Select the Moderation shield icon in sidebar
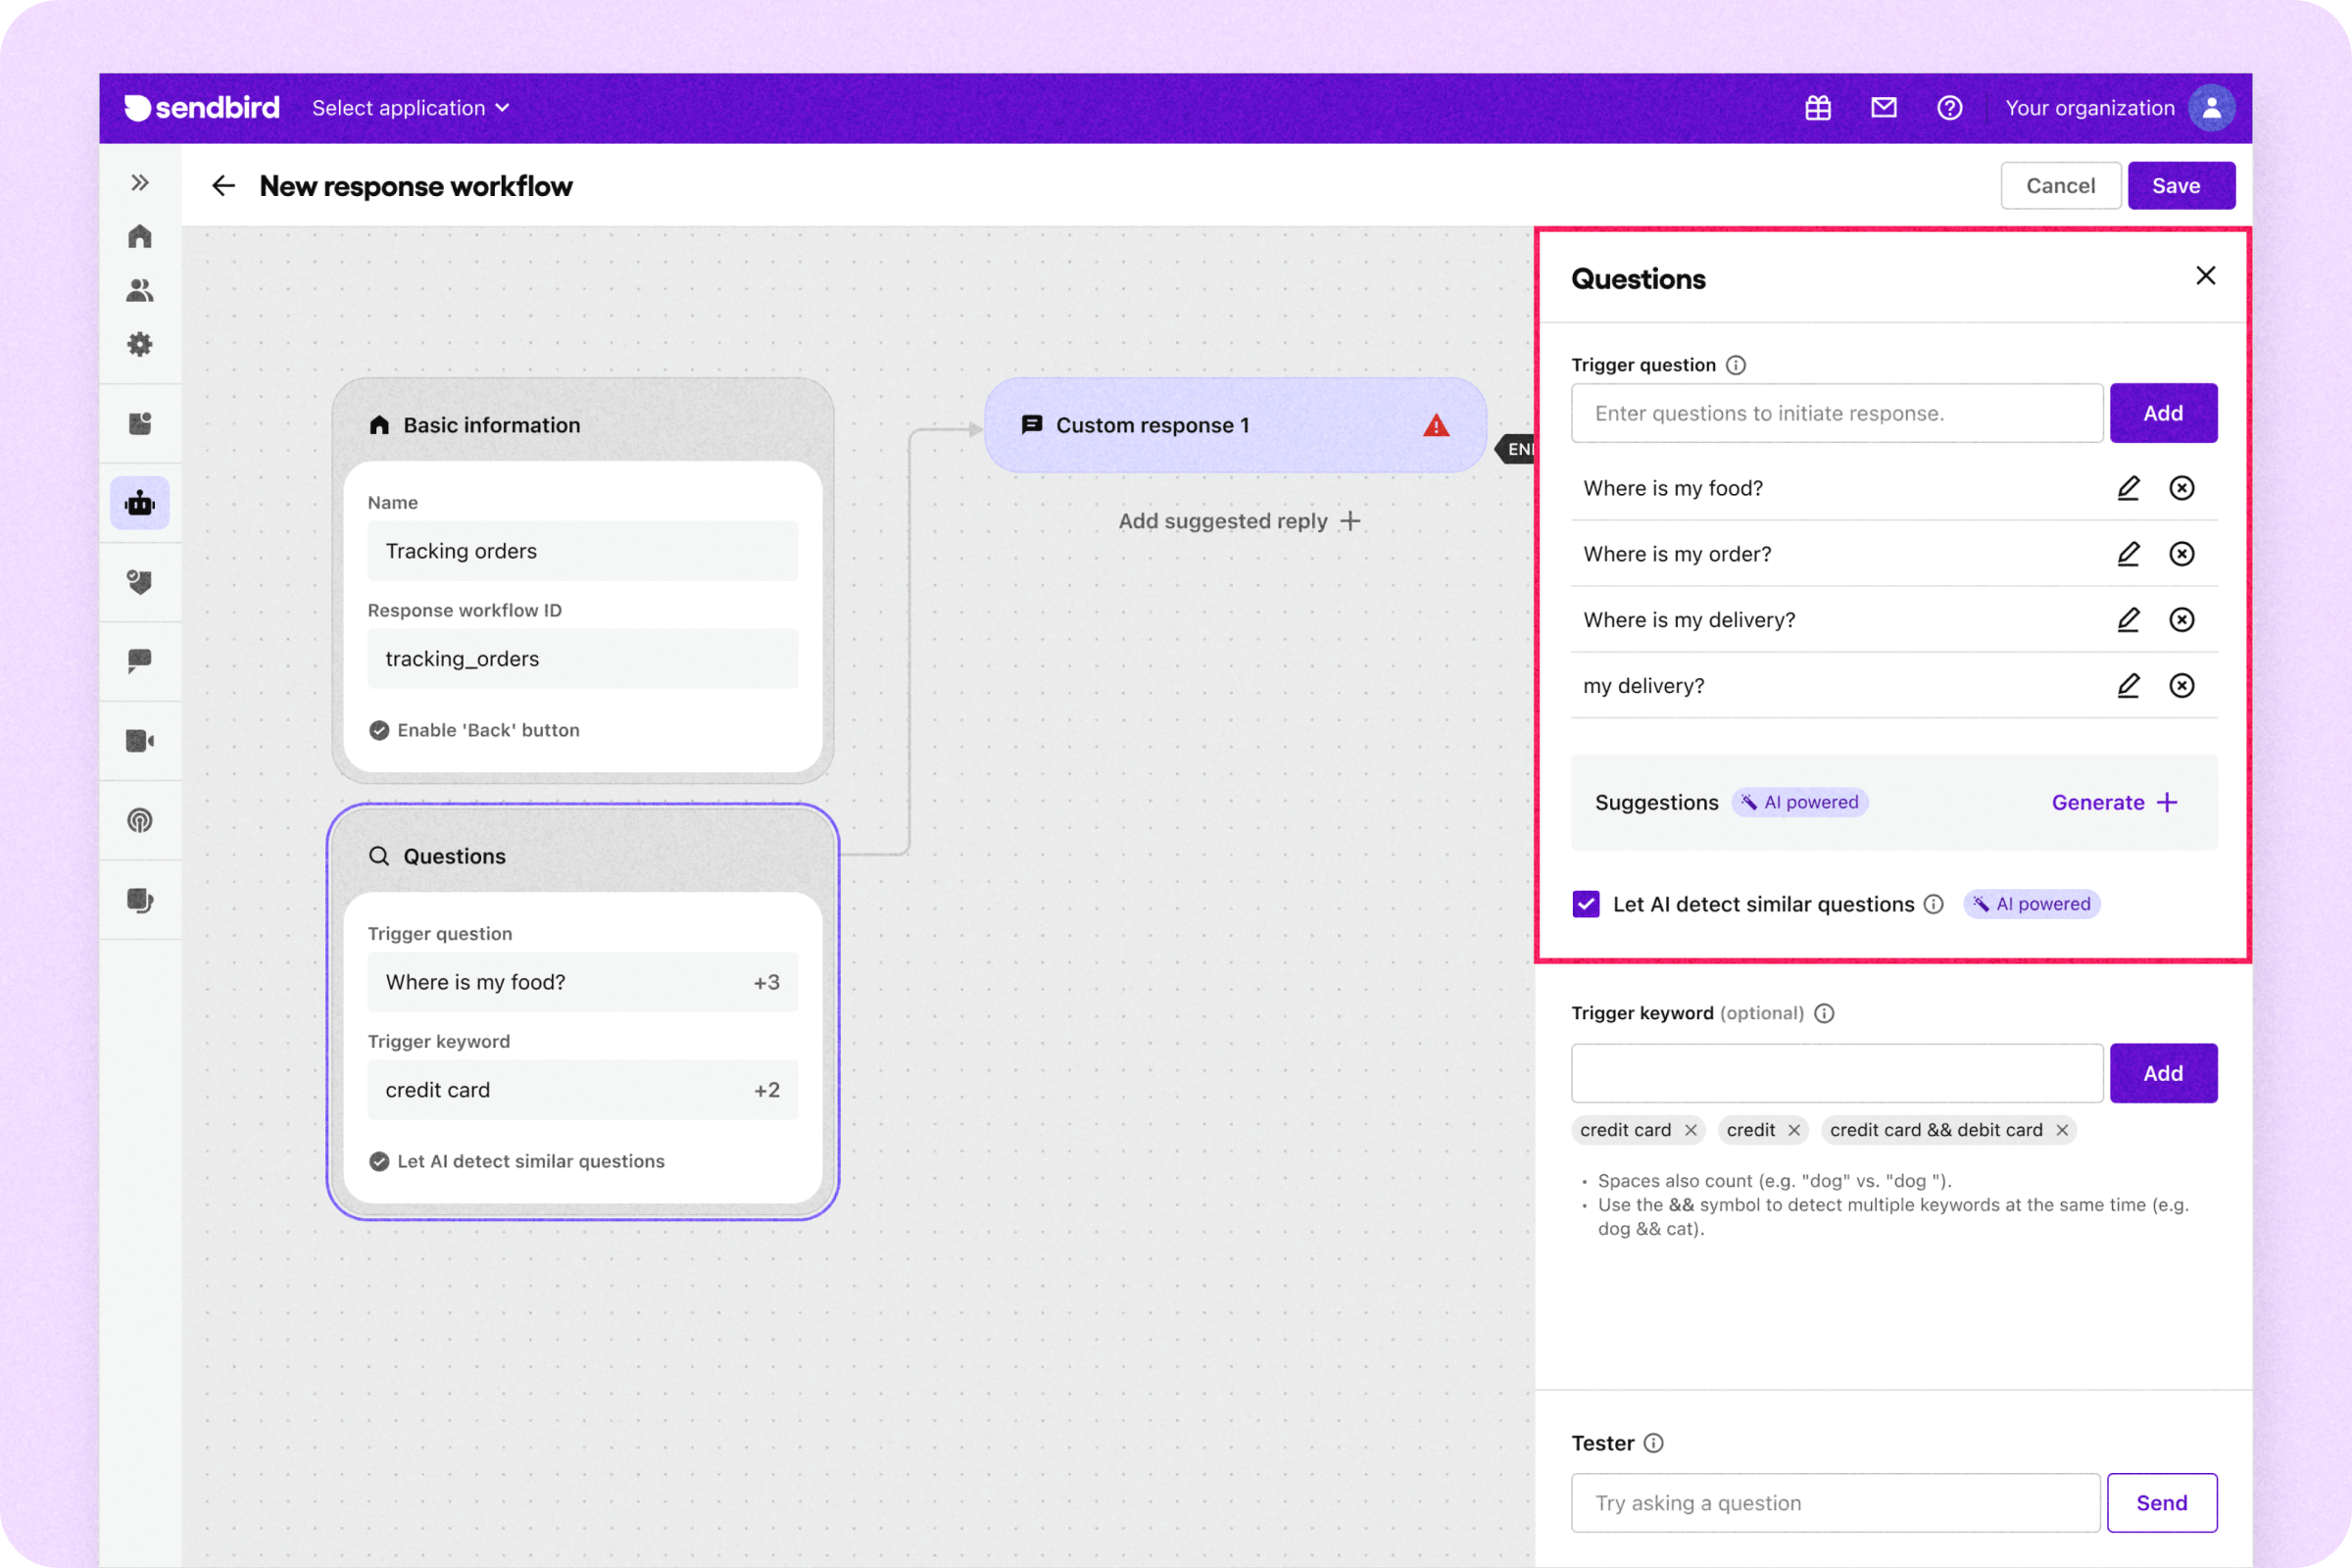Screen dimensions: 2352x1568 pyautogui.click(x=140, y=581)
